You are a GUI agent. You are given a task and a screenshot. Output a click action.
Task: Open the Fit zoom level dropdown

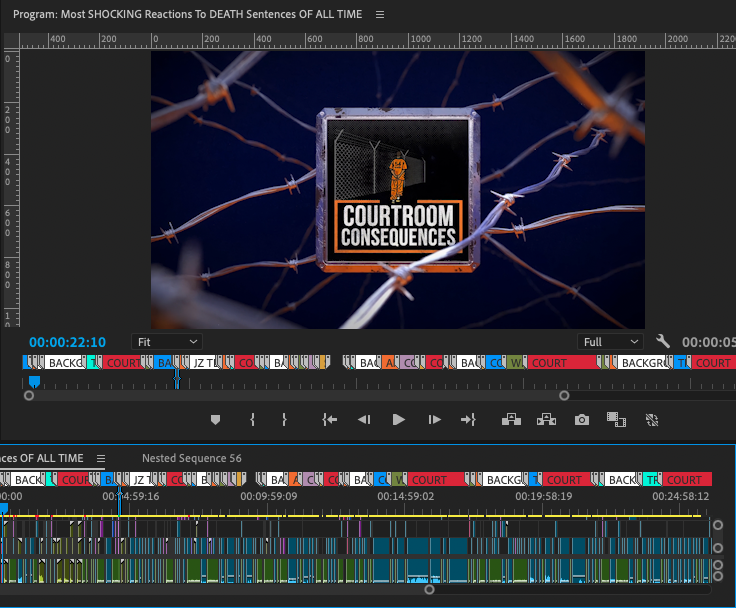click(167, 342)
